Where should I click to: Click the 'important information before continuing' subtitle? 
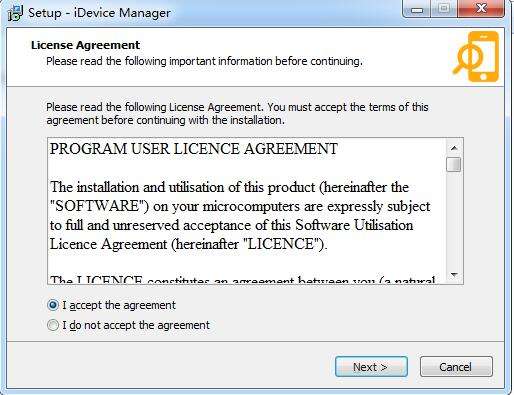pyautogui.click(x=266, y=61)
